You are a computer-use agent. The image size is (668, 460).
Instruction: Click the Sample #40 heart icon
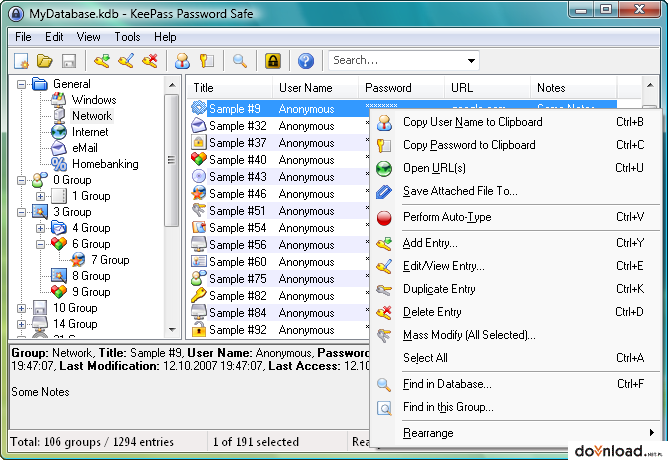199,159
